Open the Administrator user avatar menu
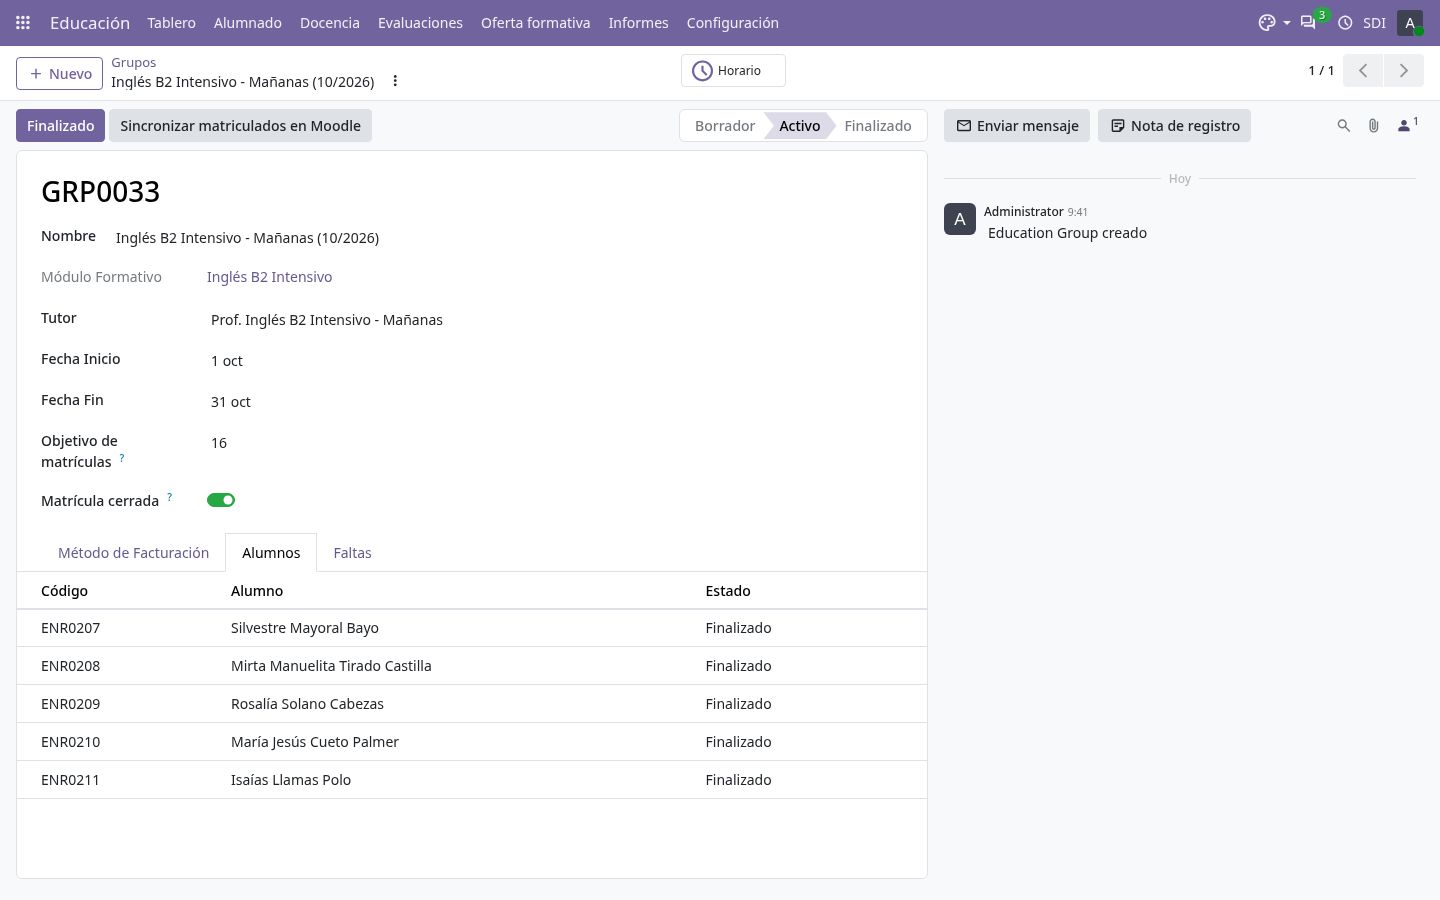This screenshot has height=900, width=1440. [x=1410, y=22]
